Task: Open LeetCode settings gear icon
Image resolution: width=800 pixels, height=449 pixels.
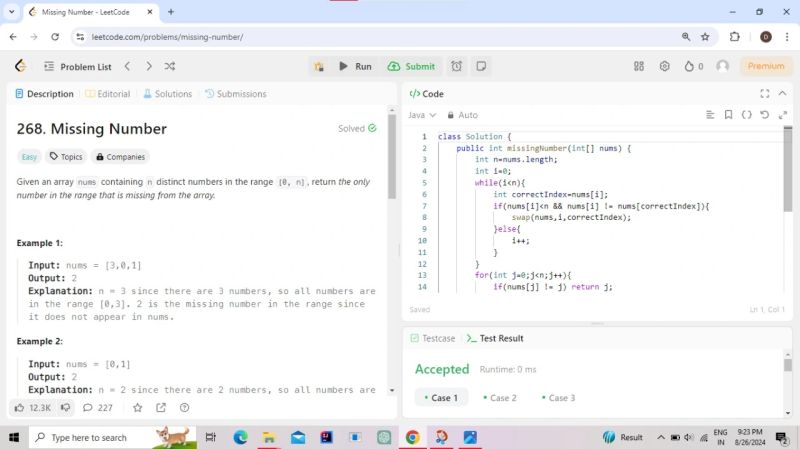Action: tap(664, 66)
